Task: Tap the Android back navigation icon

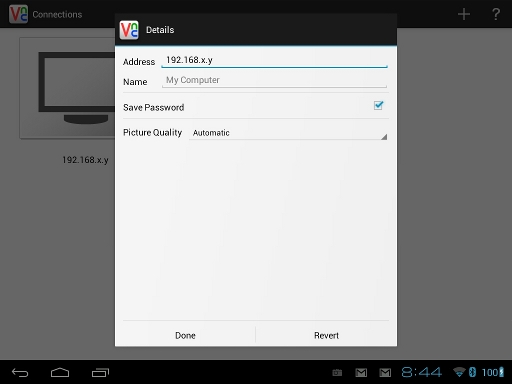Action: [x=20, y=372]
